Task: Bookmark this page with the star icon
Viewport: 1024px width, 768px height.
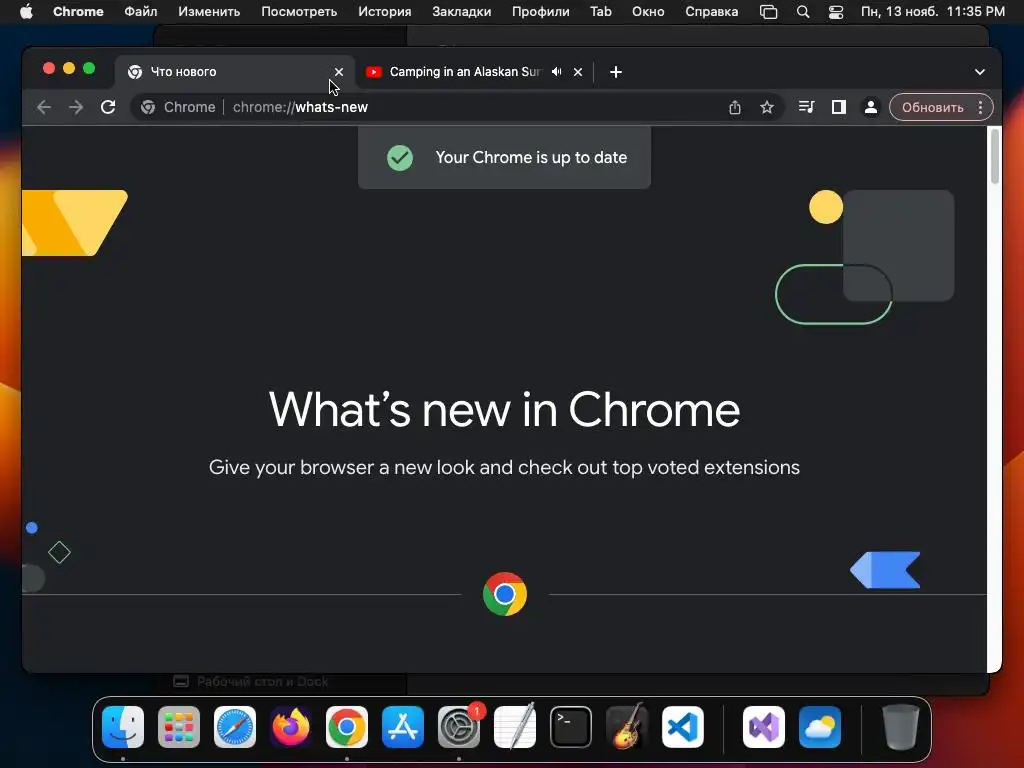Action: tap(767, 107)
